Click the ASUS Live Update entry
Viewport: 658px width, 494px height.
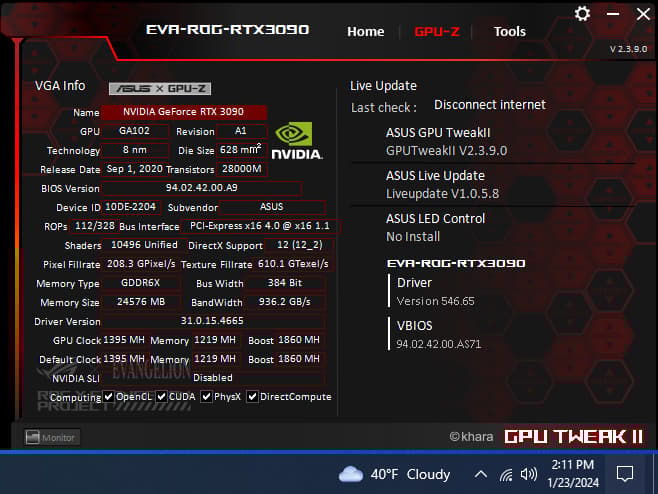pos(442,184)
